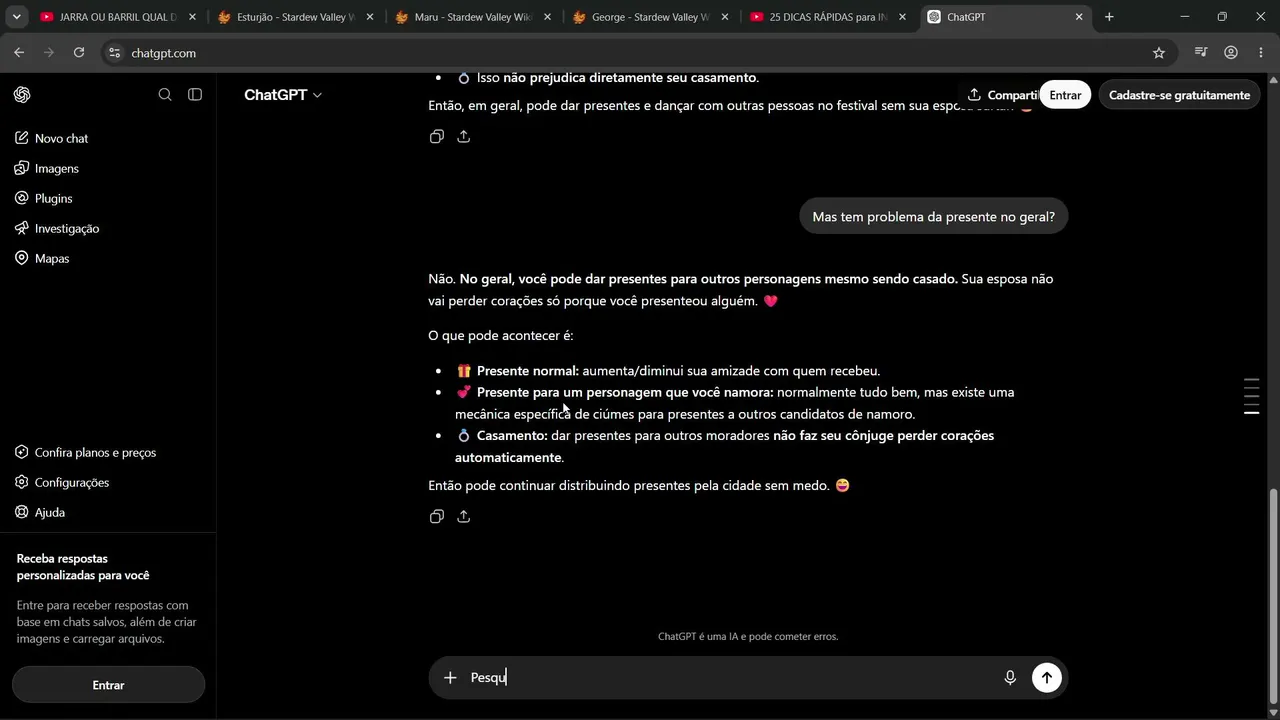Image resolution: width=1280 pixels, height=720 pixels.
Task: Send message with up-arrow button
Action: 1047,678
